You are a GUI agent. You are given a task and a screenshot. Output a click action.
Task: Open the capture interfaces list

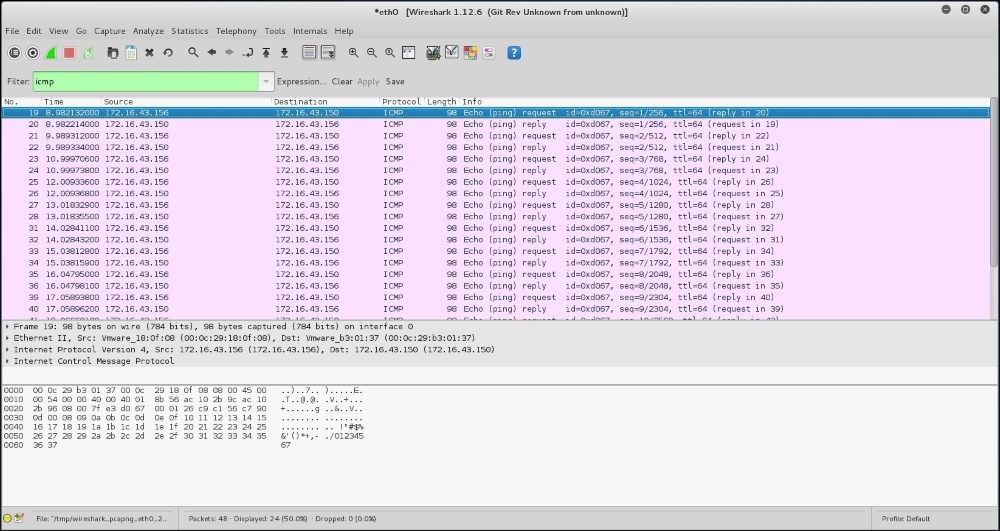pos(14,53)
